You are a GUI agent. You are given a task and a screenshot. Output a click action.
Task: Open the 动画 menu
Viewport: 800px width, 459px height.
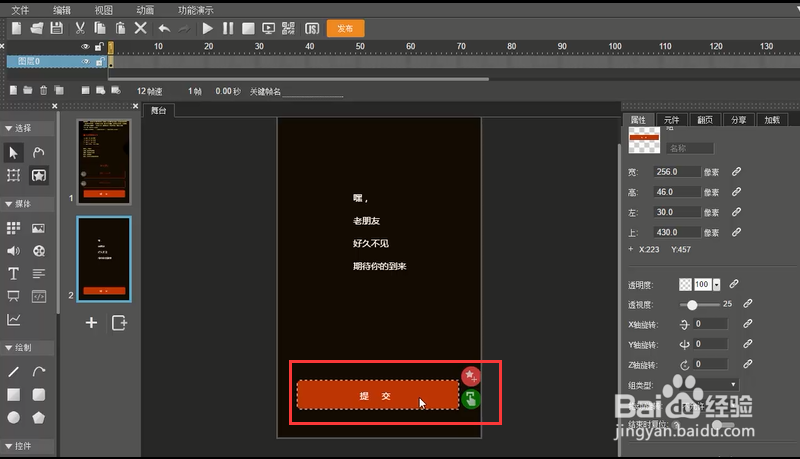[145, 10]
